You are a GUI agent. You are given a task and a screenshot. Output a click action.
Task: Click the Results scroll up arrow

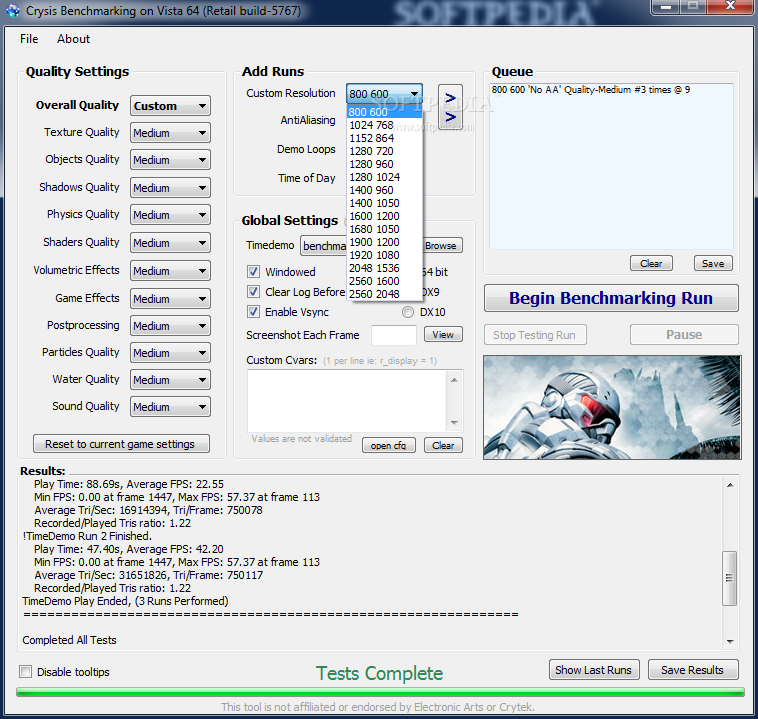729,484
